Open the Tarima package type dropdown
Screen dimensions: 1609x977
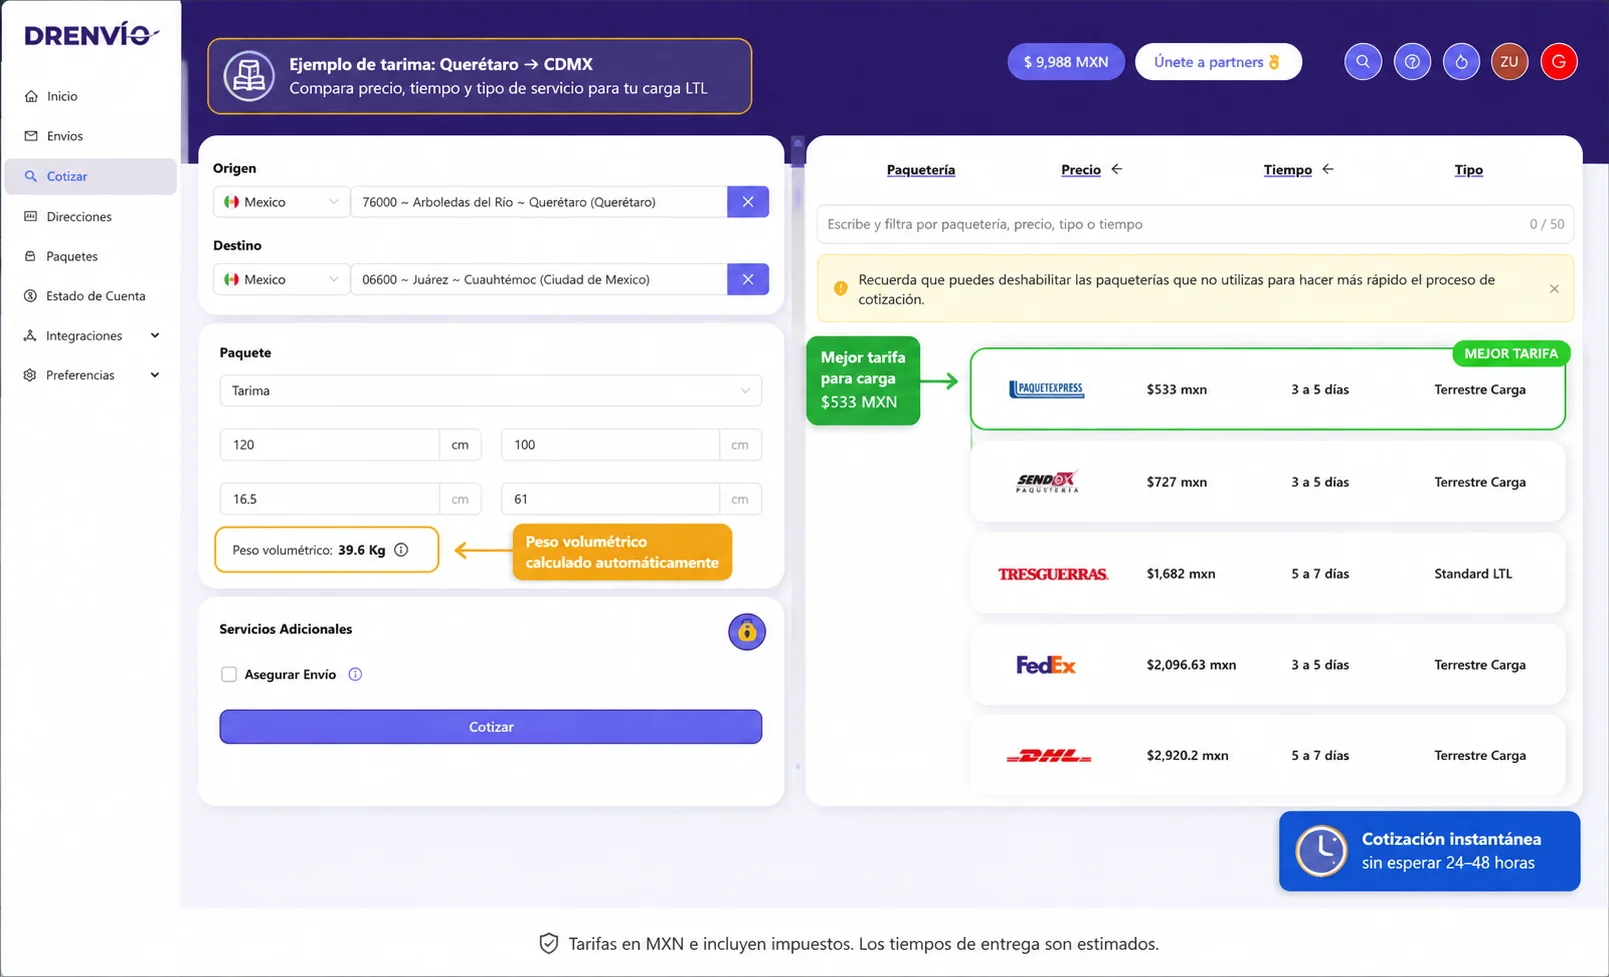[x=491, y=390]
